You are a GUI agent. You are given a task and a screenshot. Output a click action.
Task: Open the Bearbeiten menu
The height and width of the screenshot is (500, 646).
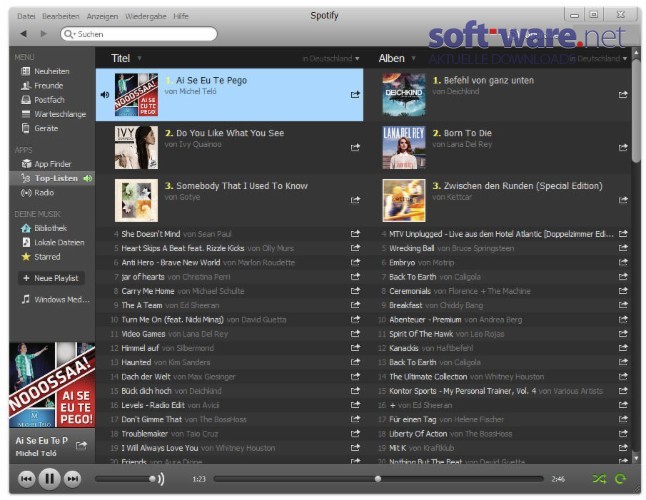click(x=61, y=16)
